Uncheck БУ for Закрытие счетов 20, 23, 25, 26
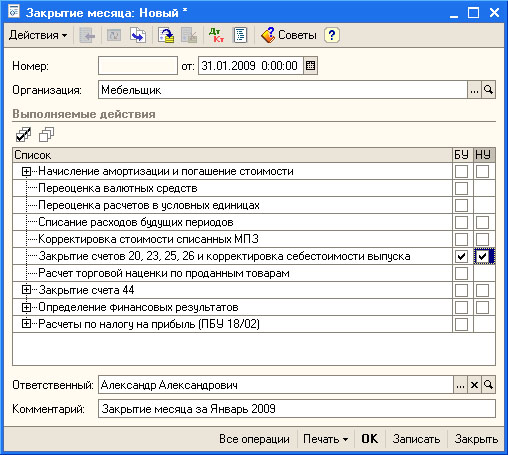 tap(461, 256)
